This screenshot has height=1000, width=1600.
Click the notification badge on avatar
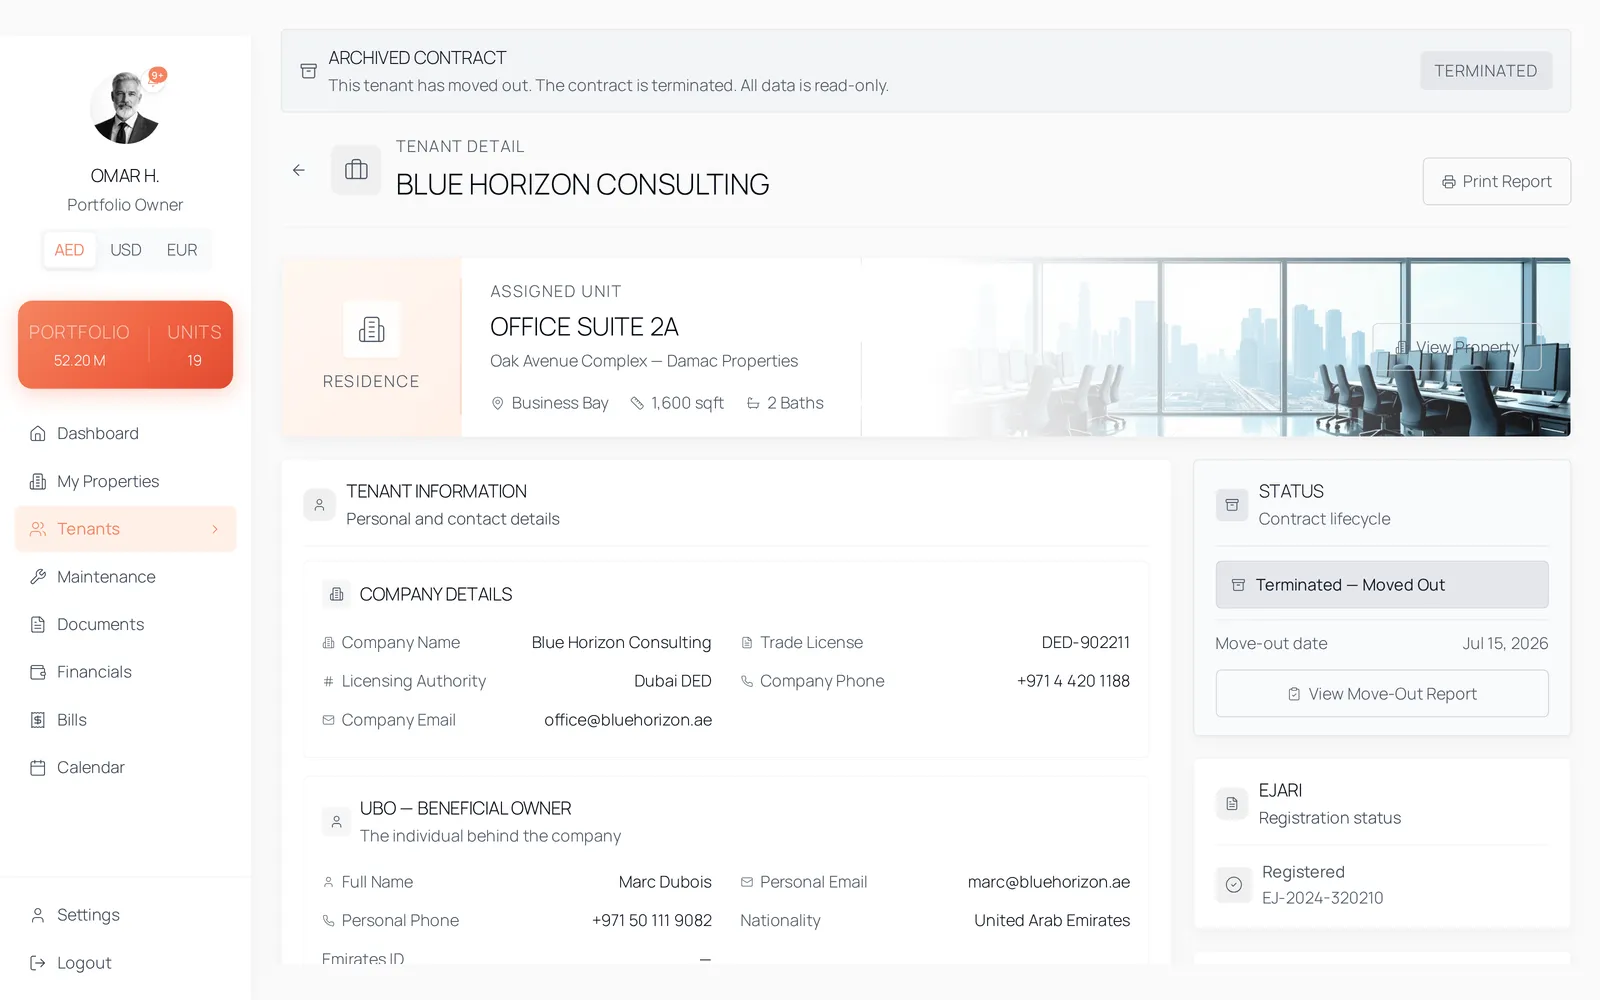157,75
